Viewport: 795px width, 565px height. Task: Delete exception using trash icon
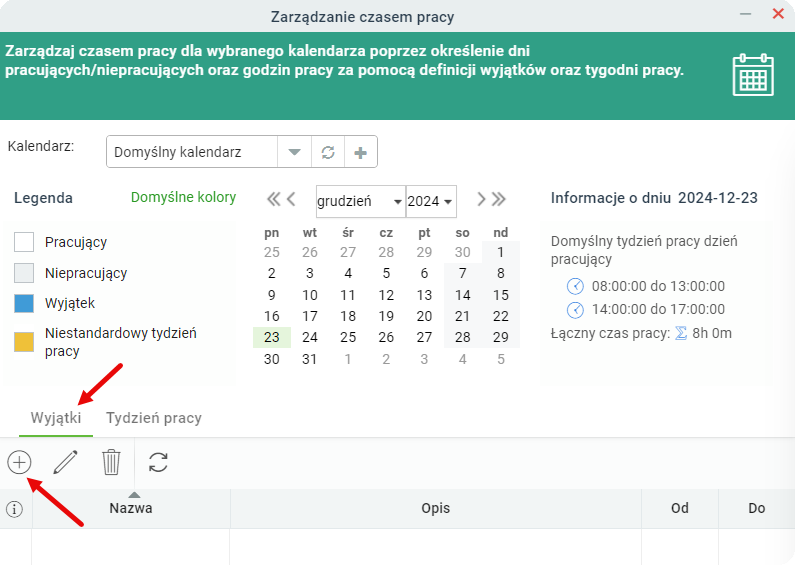[111, 462]
